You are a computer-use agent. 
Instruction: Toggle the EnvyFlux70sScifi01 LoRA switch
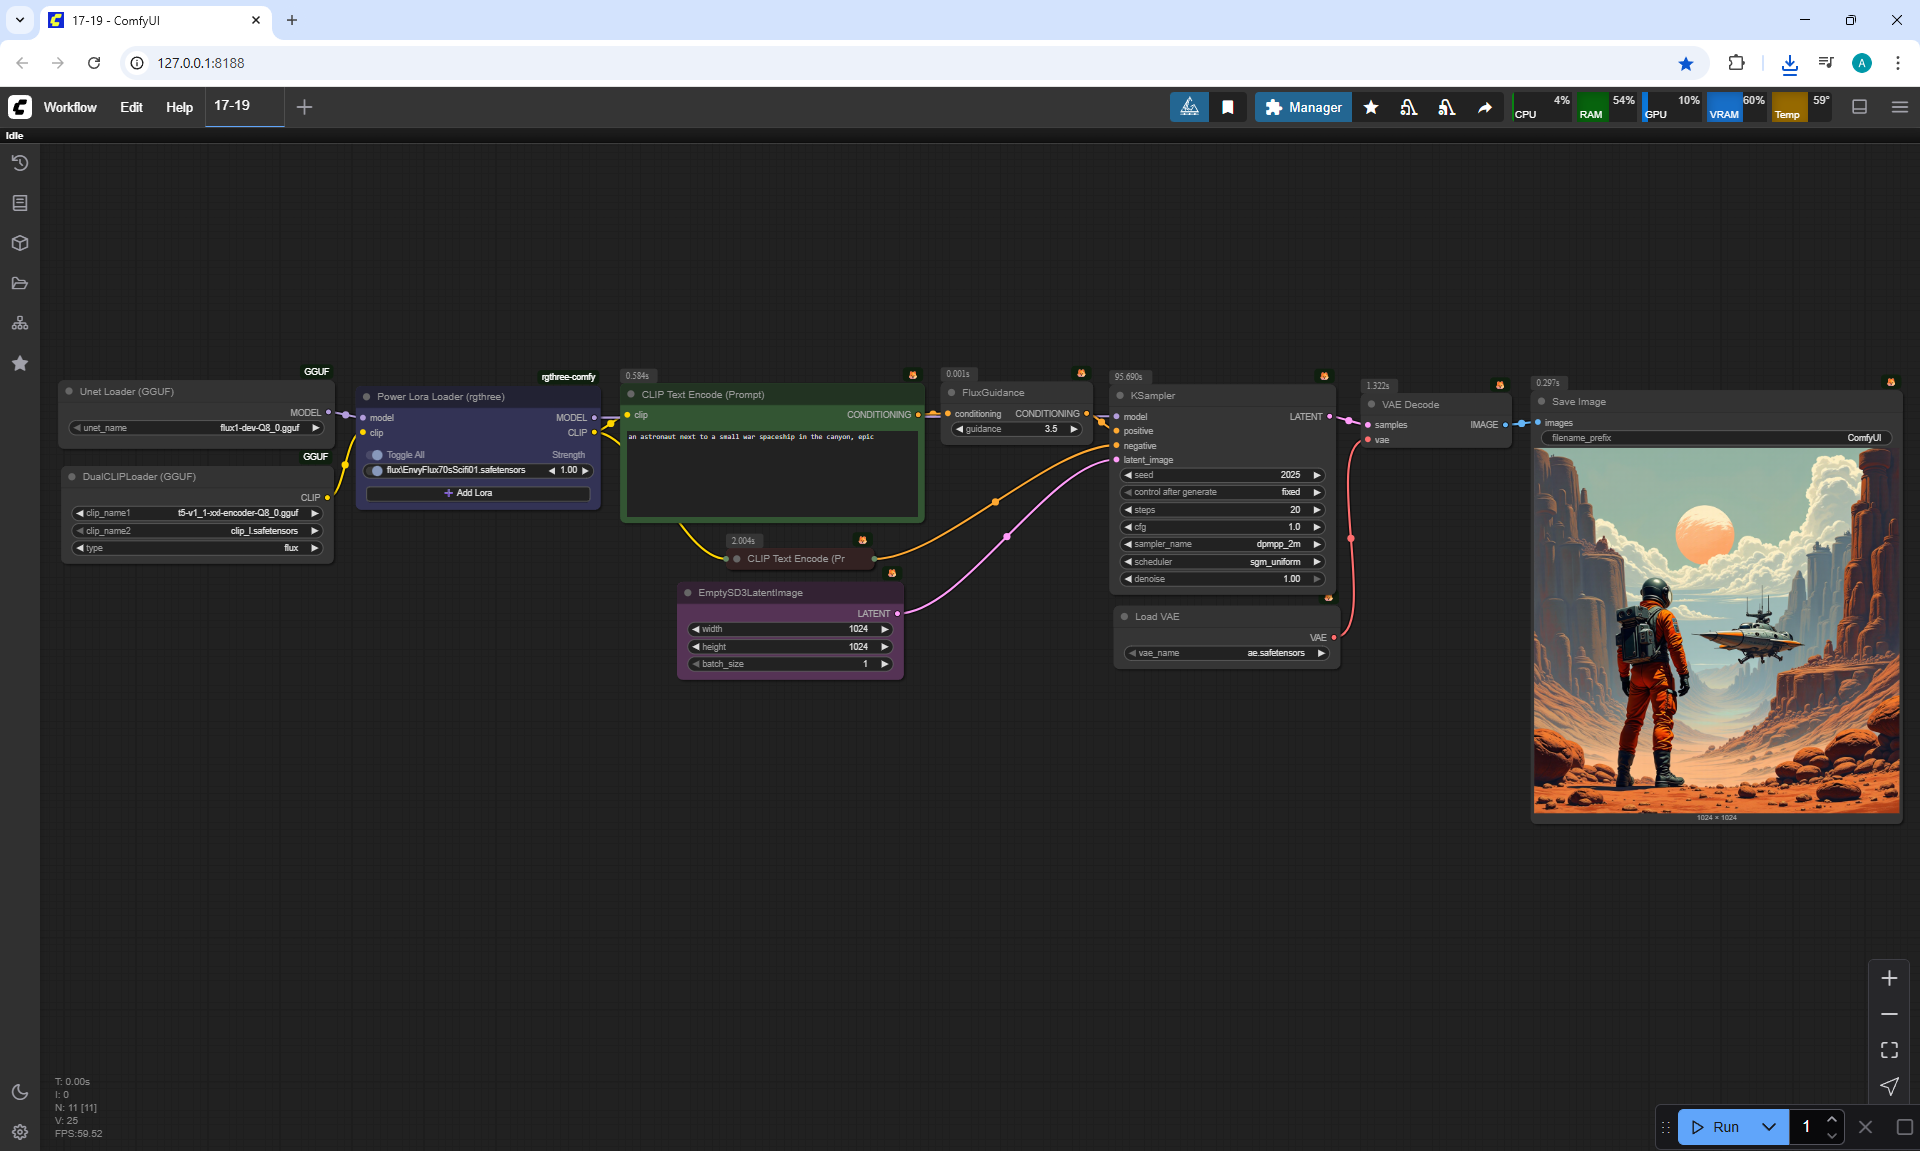(x=376, y=470)
